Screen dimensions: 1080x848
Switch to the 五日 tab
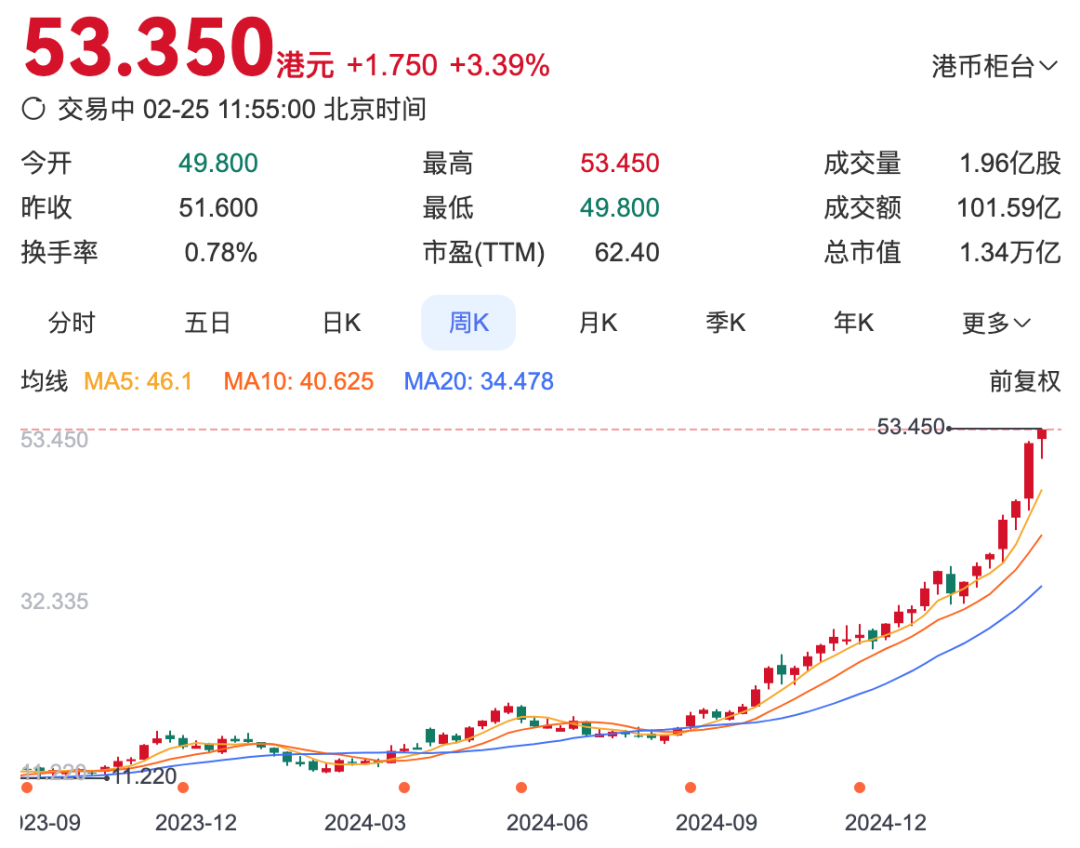(207, 322)
